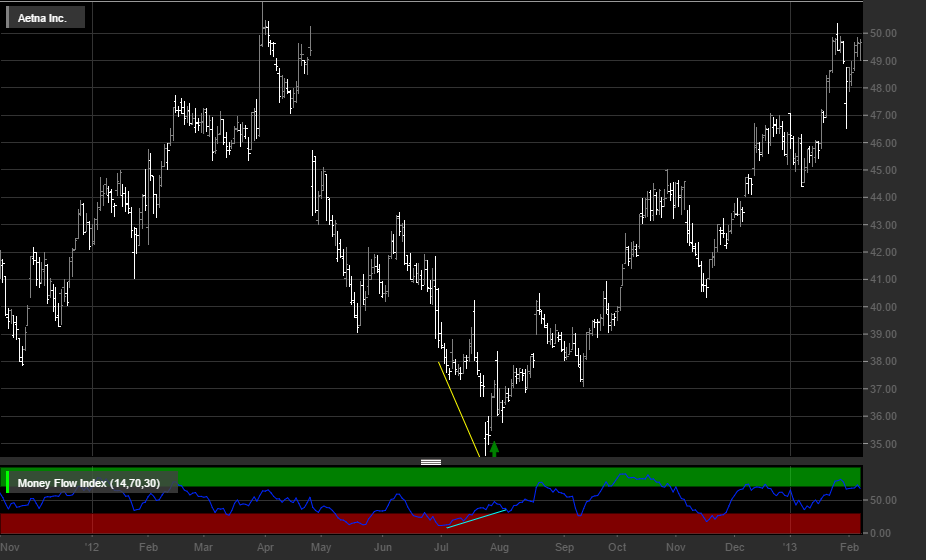Click the 37.00 price axis label
The width and height of the screenshot is (926, 560).
[883, 389]
